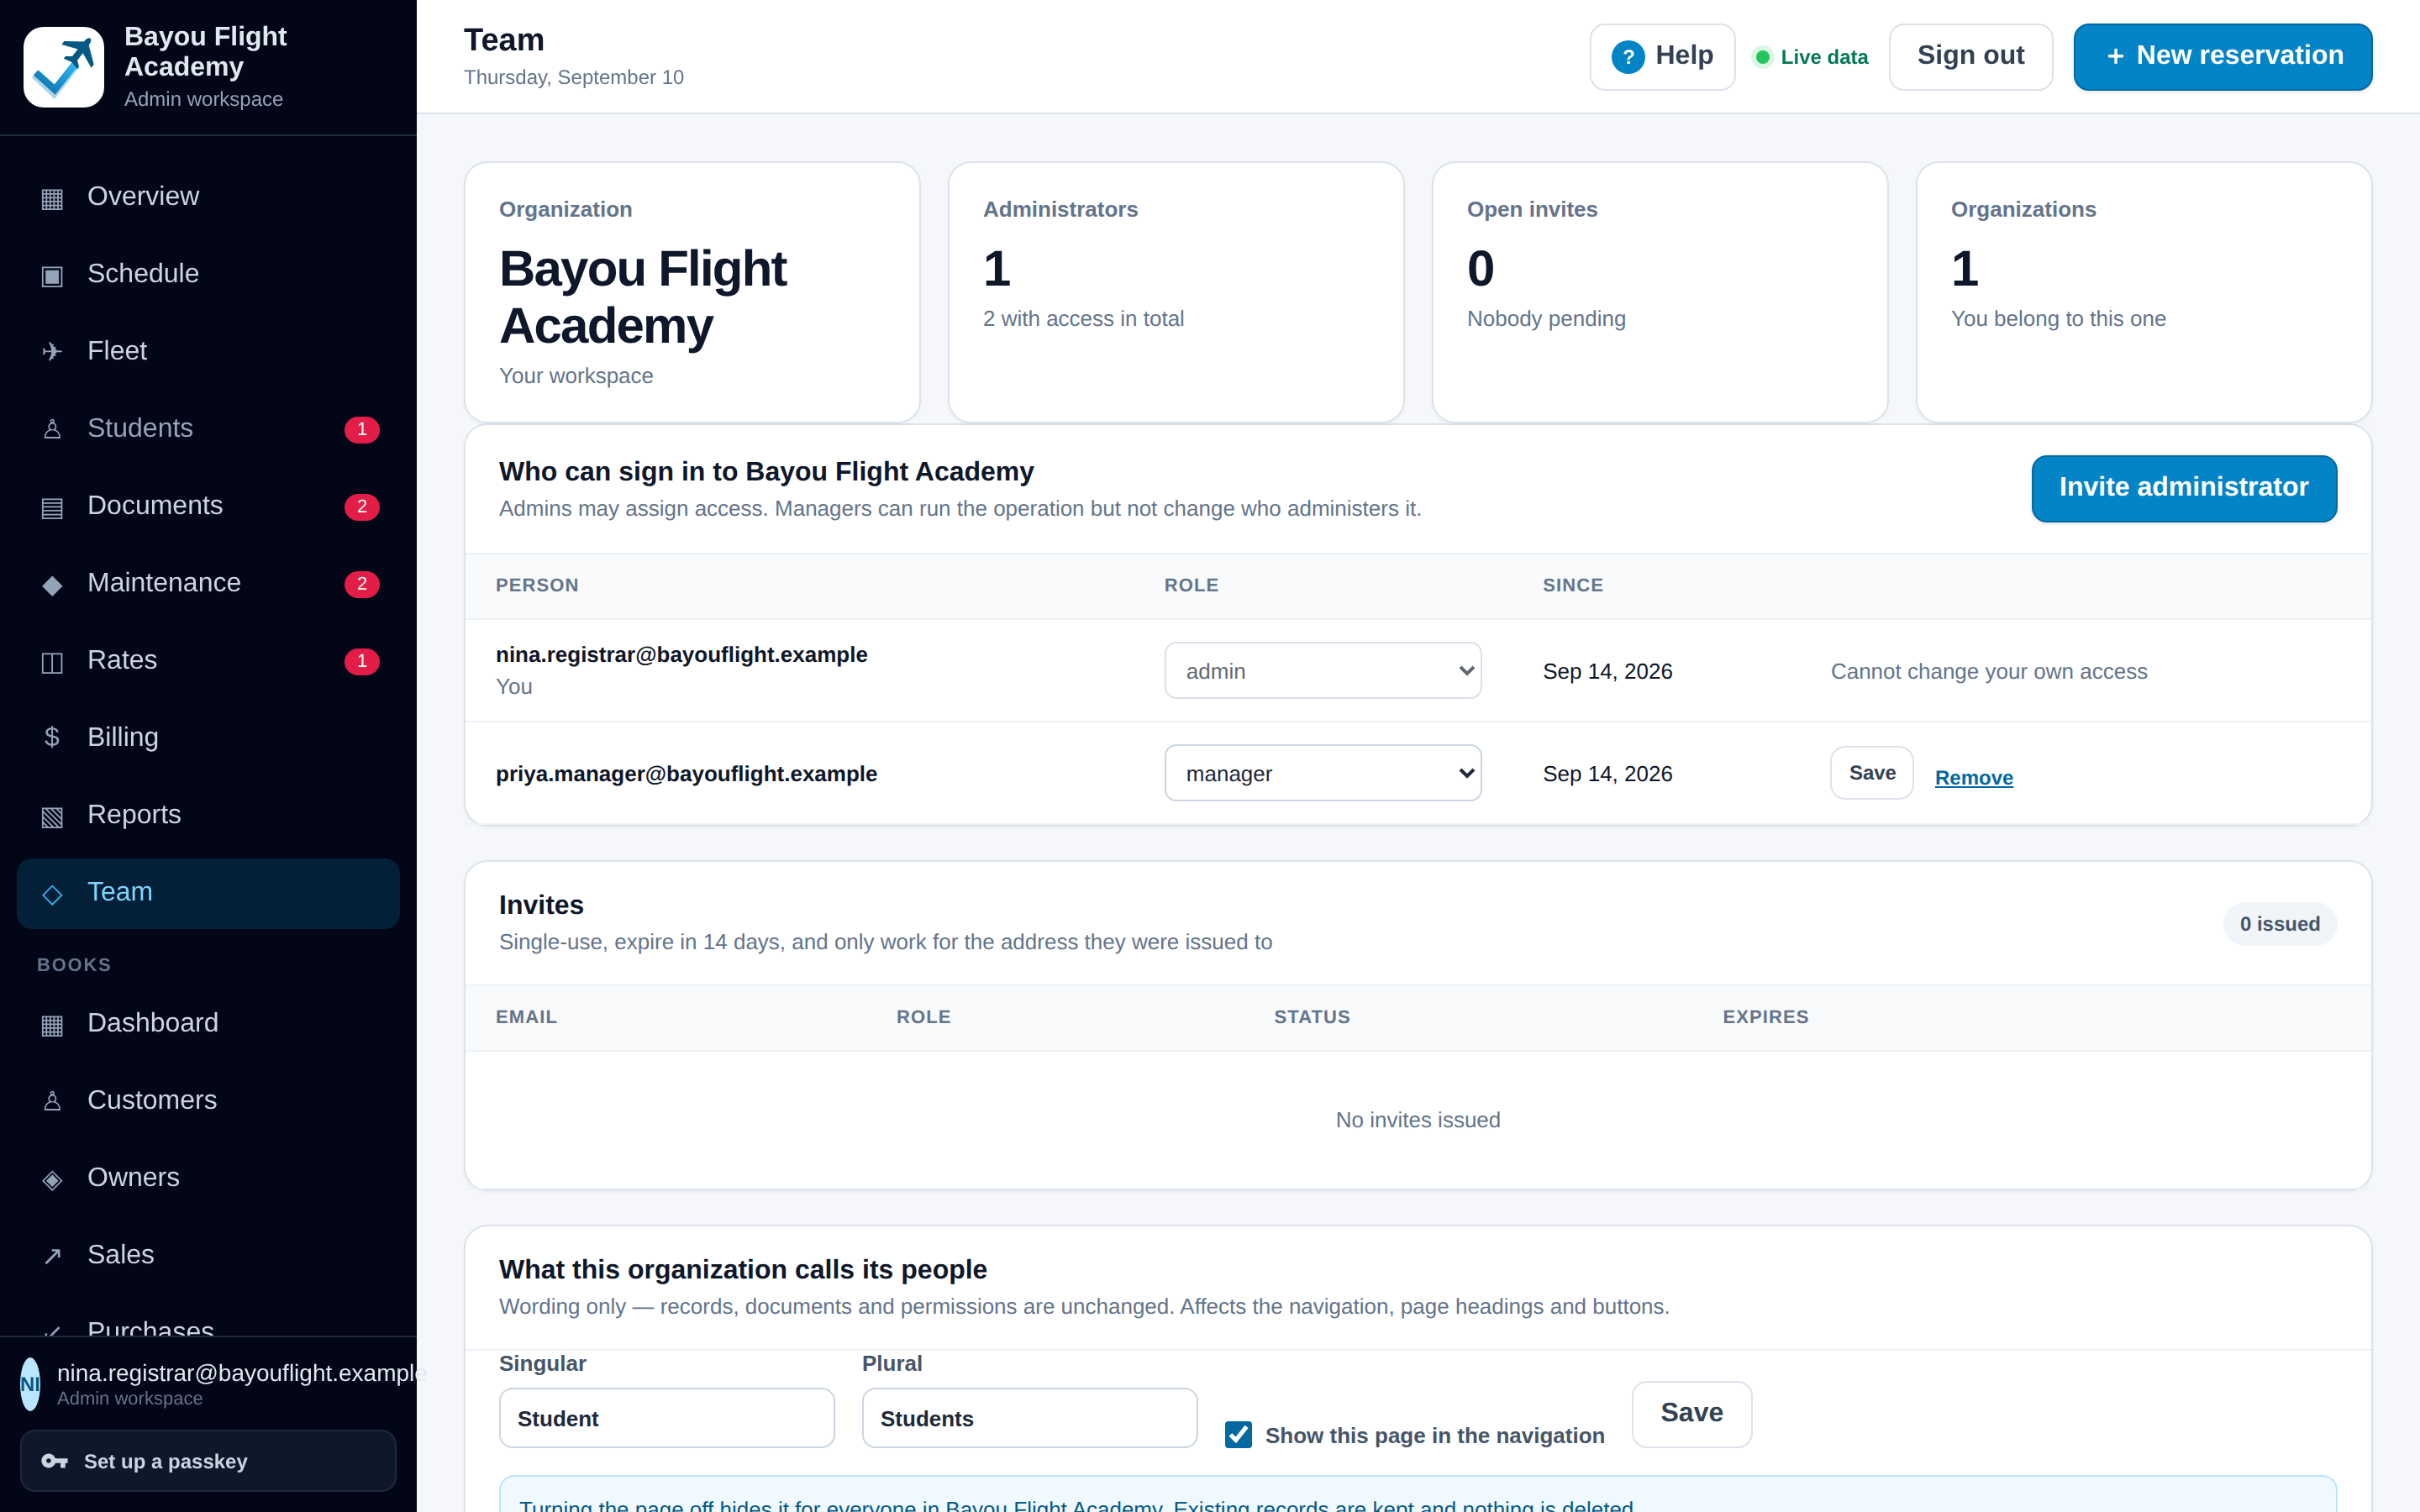
Task: Open the Documents section
Action: coord(208,506)
